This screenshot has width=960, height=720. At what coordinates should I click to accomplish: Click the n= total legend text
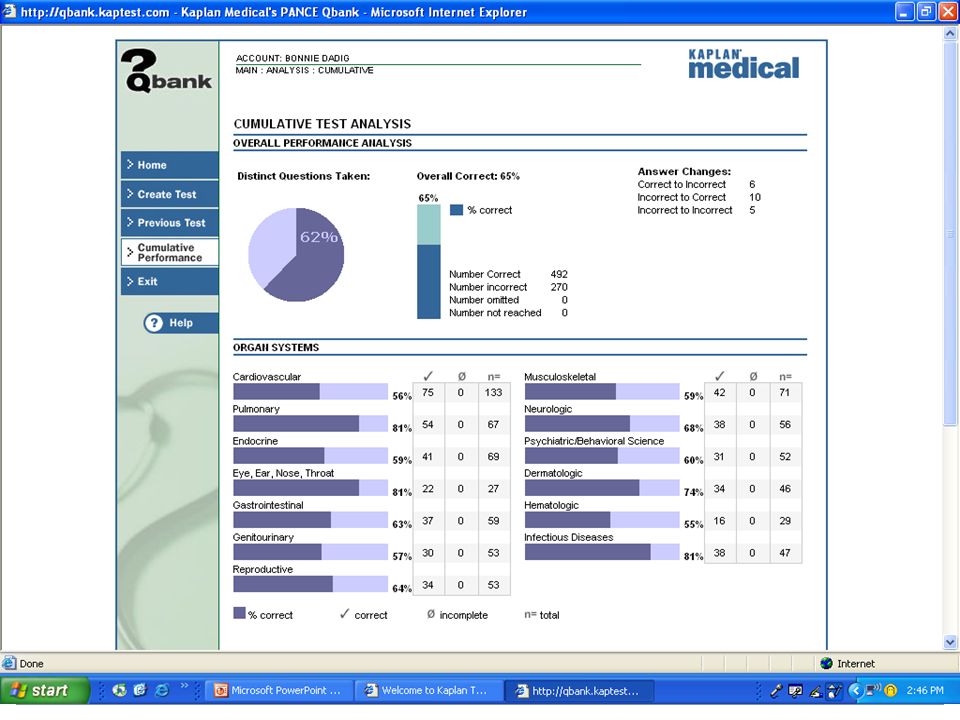[542, 615]
